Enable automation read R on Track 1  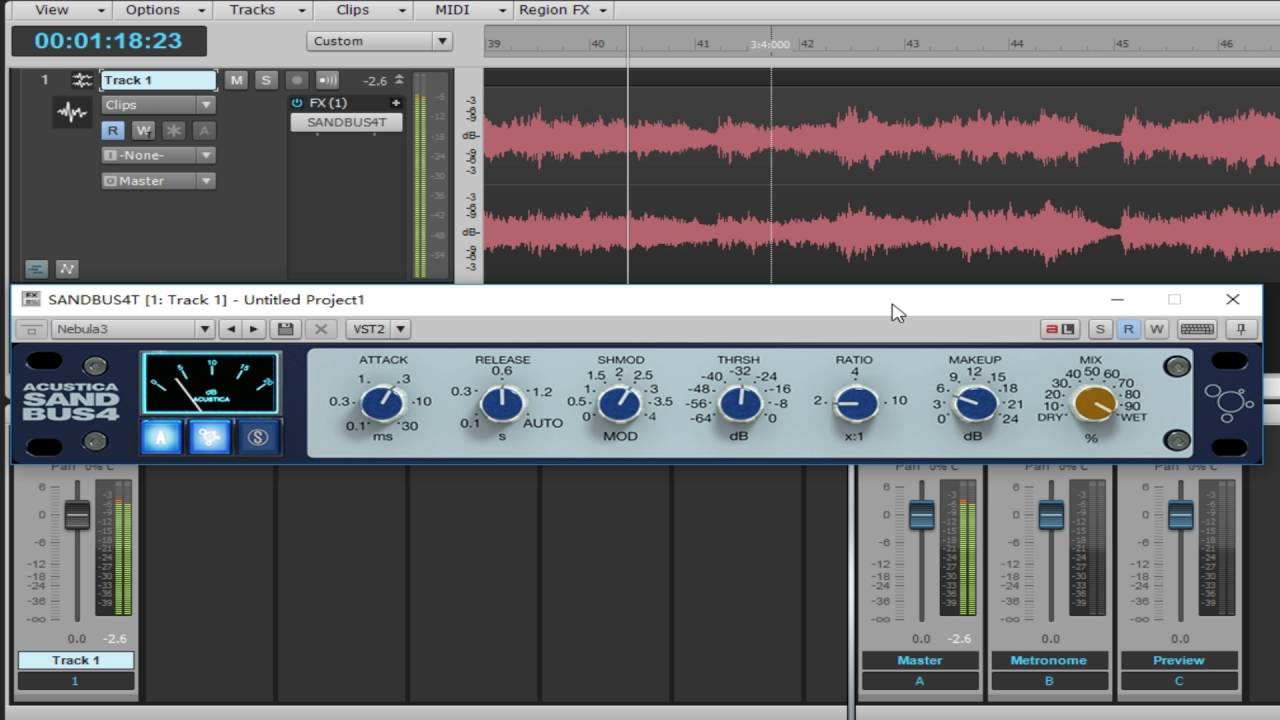click(x=112, y=130)
